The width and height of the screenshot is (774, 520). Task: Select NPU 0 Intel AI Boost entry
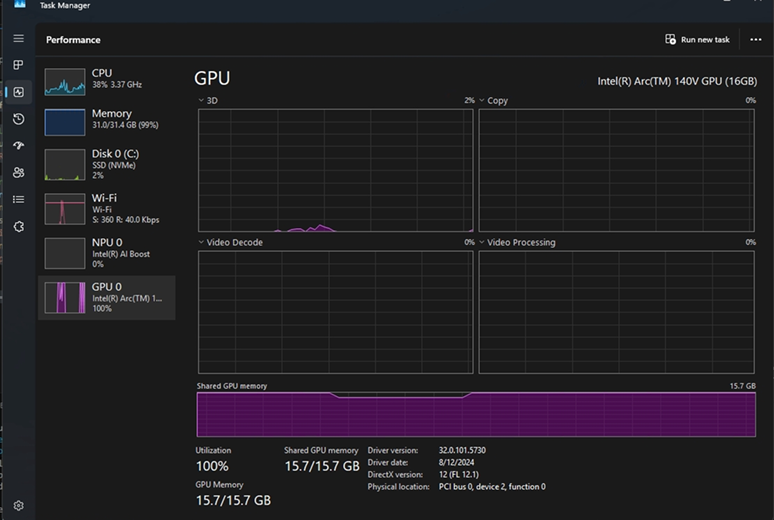click(106, 253)
